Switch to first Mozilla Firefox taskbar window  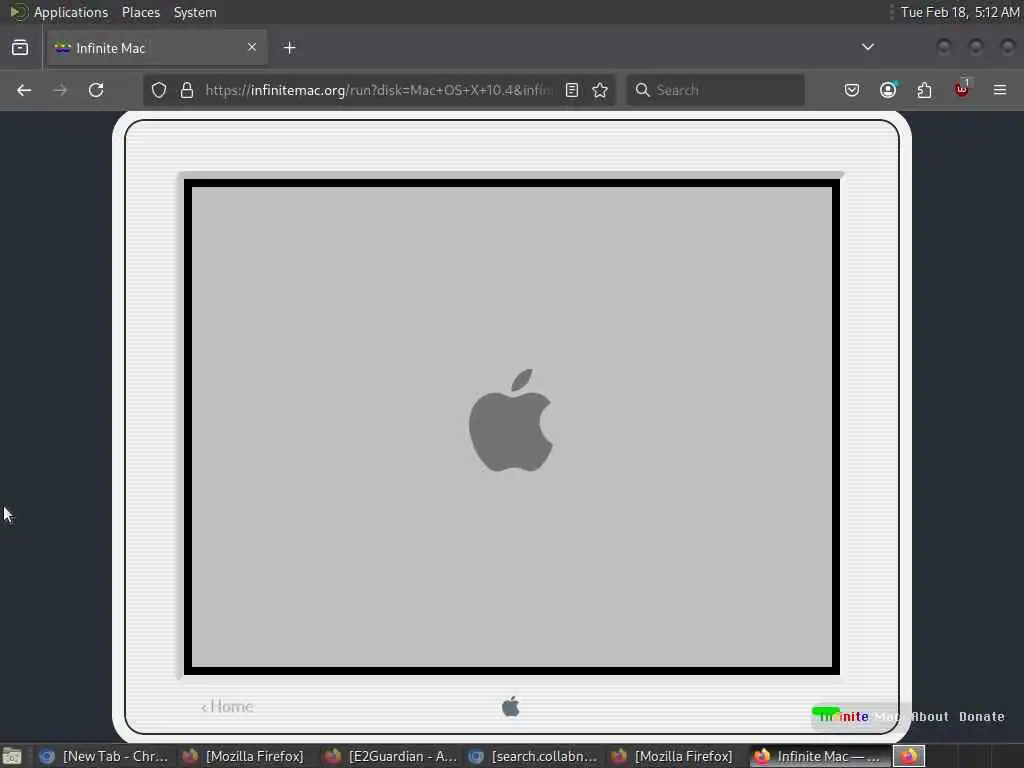click(x=244, y=756)
